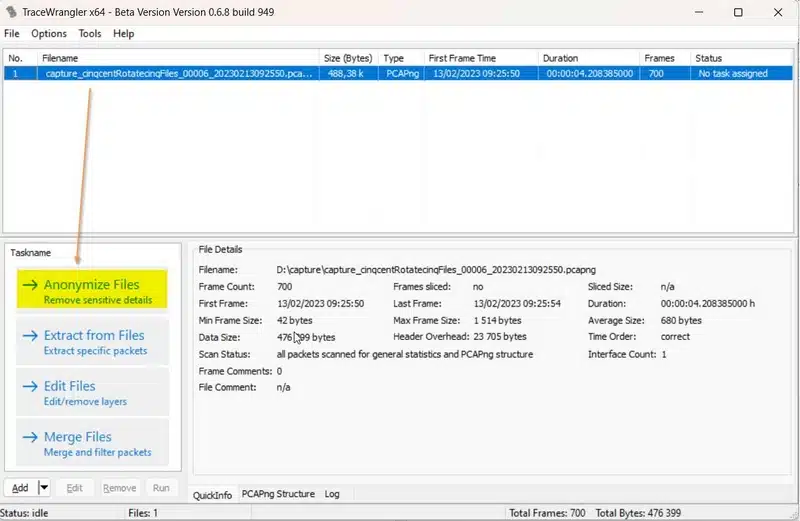Click the '680 bytes' Average Size value
This screenshot has height=521, width=800.
(x=681, y=320)
